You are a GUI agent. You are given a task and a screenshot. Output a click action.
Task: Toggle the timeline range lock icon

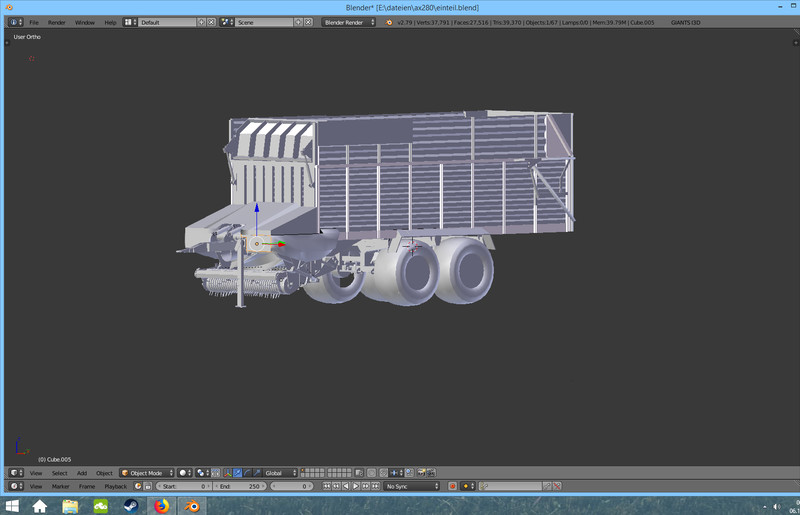(x=146, y=486)
